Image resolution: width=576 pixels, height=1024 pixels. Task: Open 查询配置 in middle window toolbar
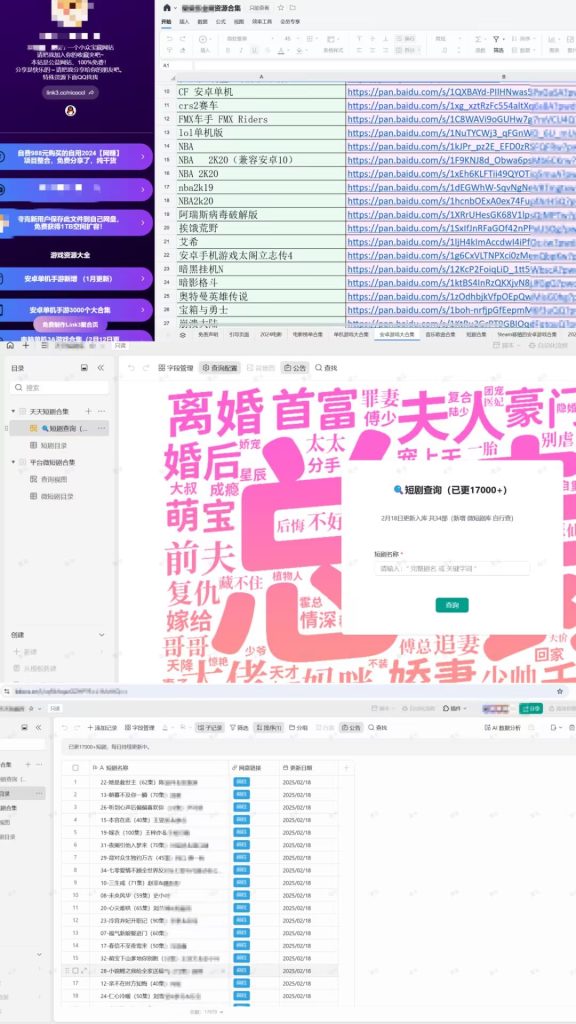tap(219, 368)
